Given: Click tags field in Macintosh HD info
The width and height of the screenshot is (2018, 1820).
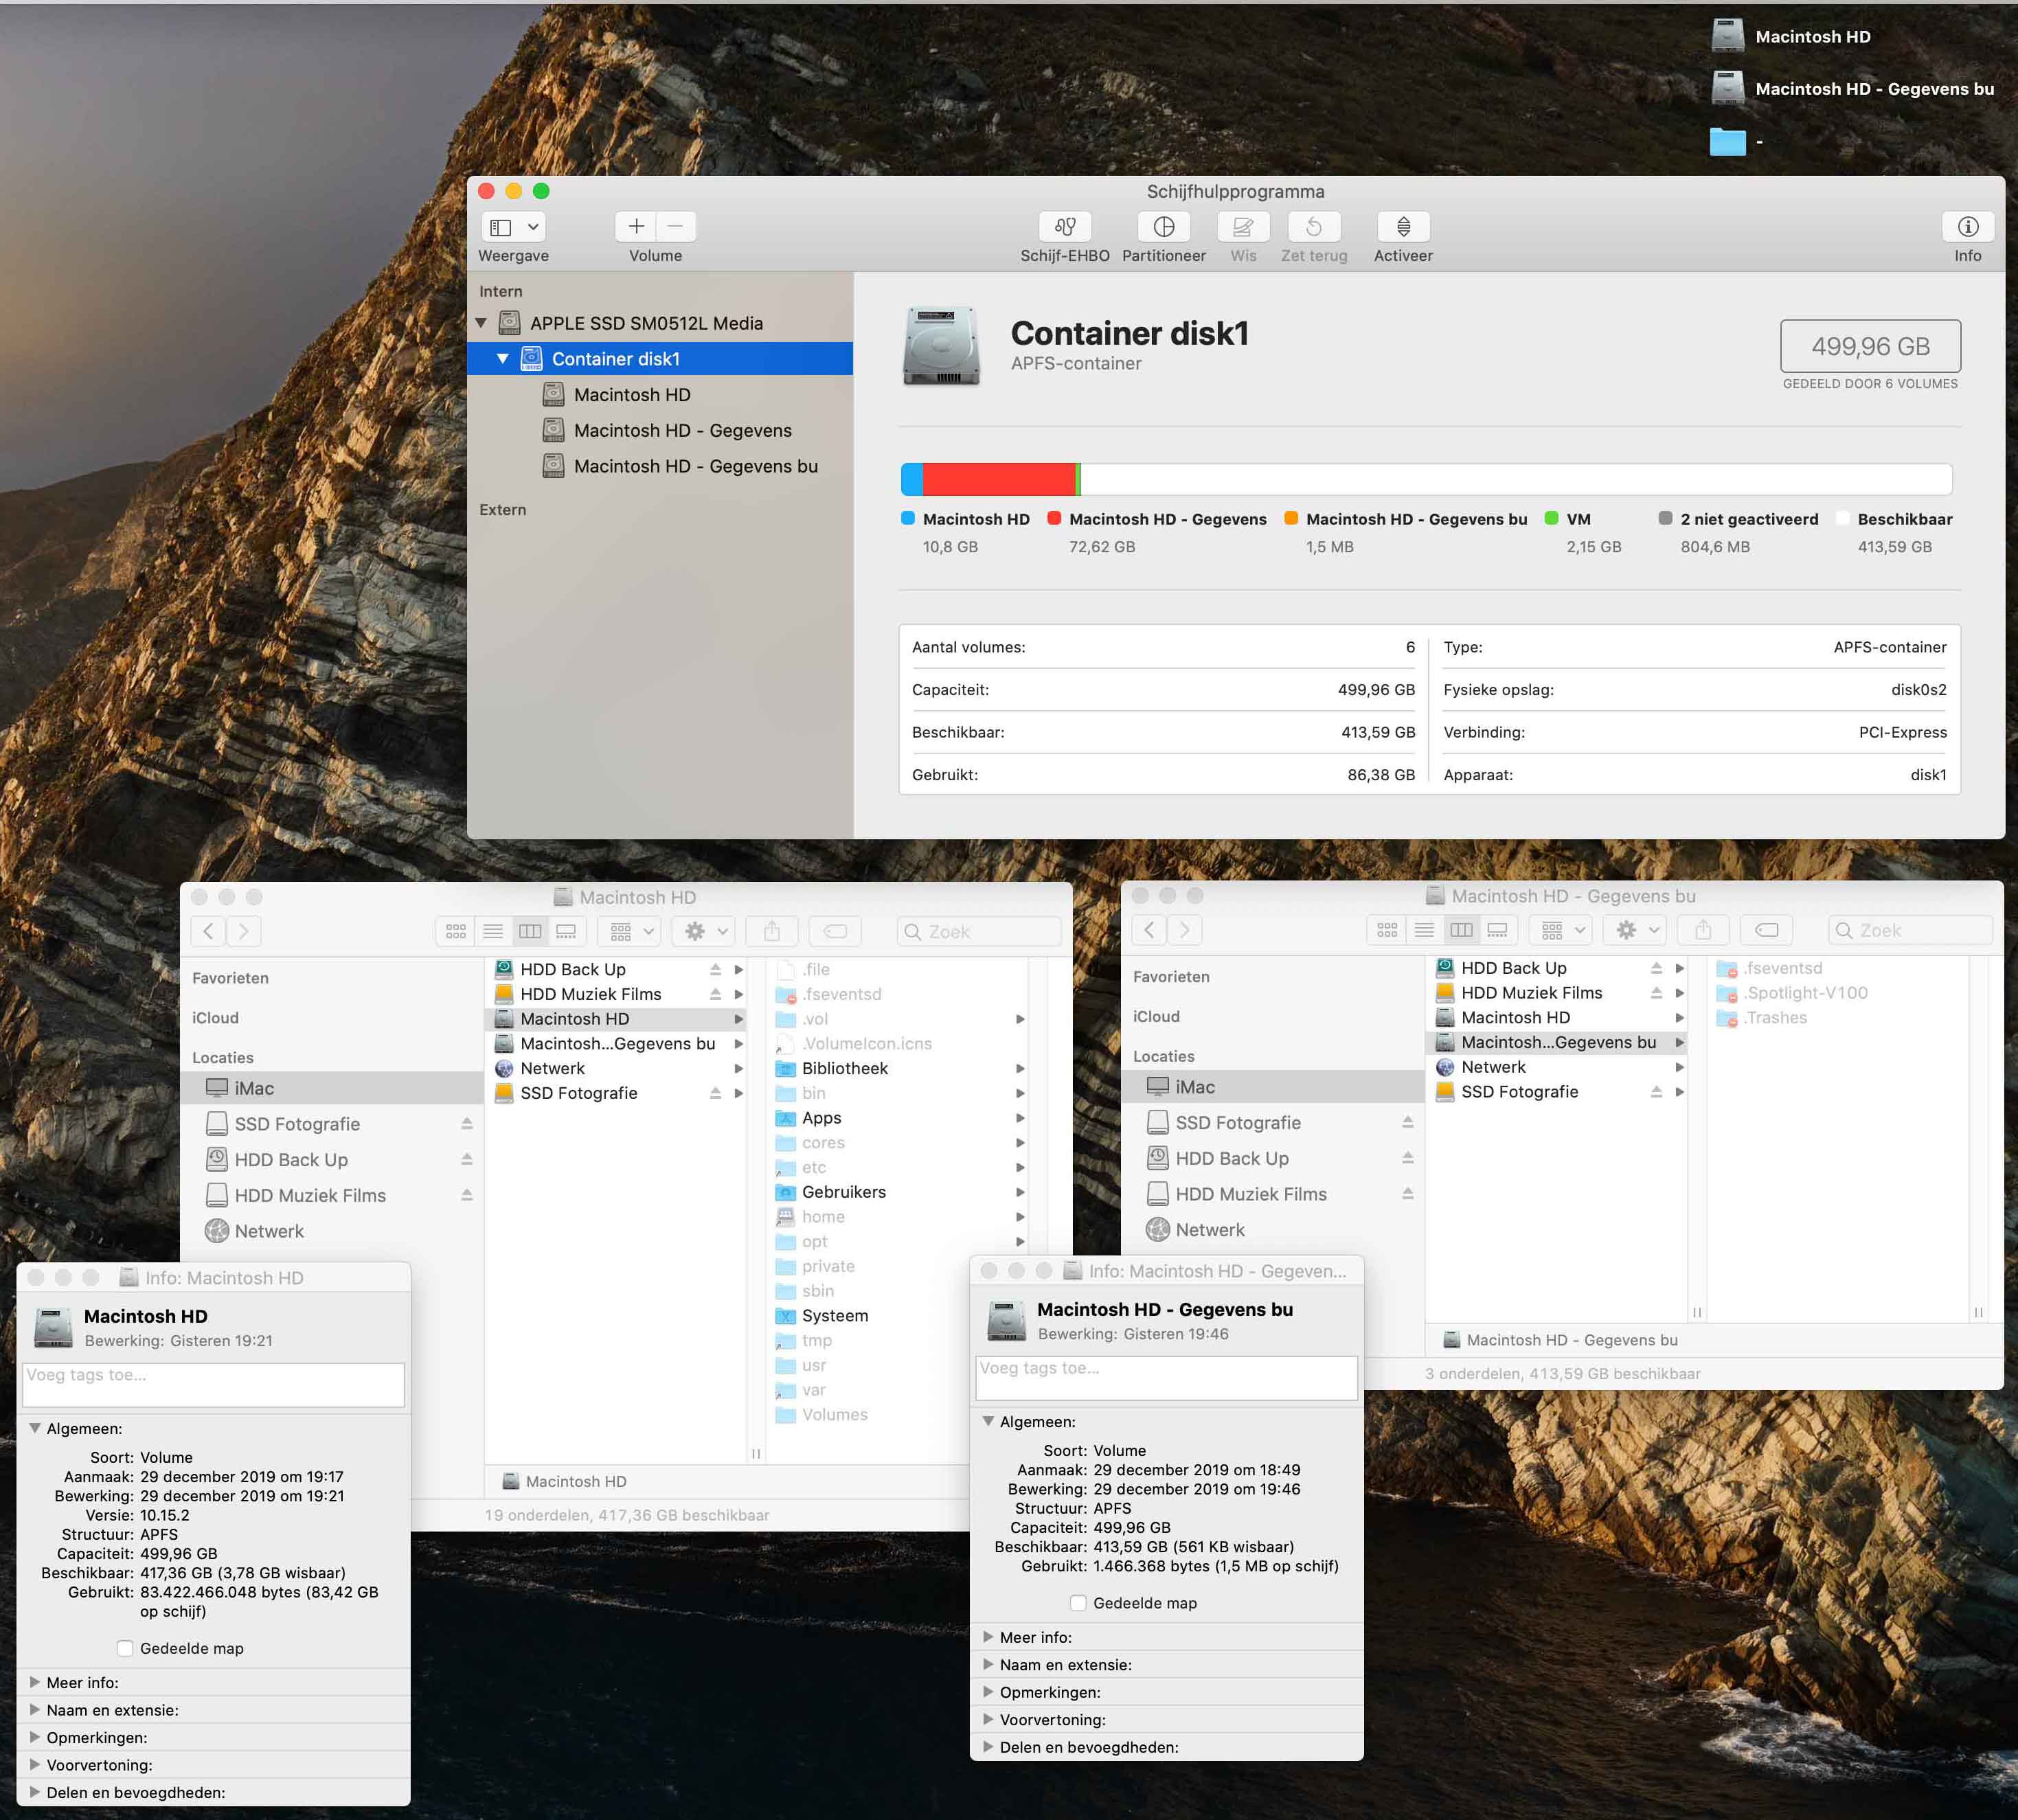Looking at the screenshot, I should click(213, 1385).
